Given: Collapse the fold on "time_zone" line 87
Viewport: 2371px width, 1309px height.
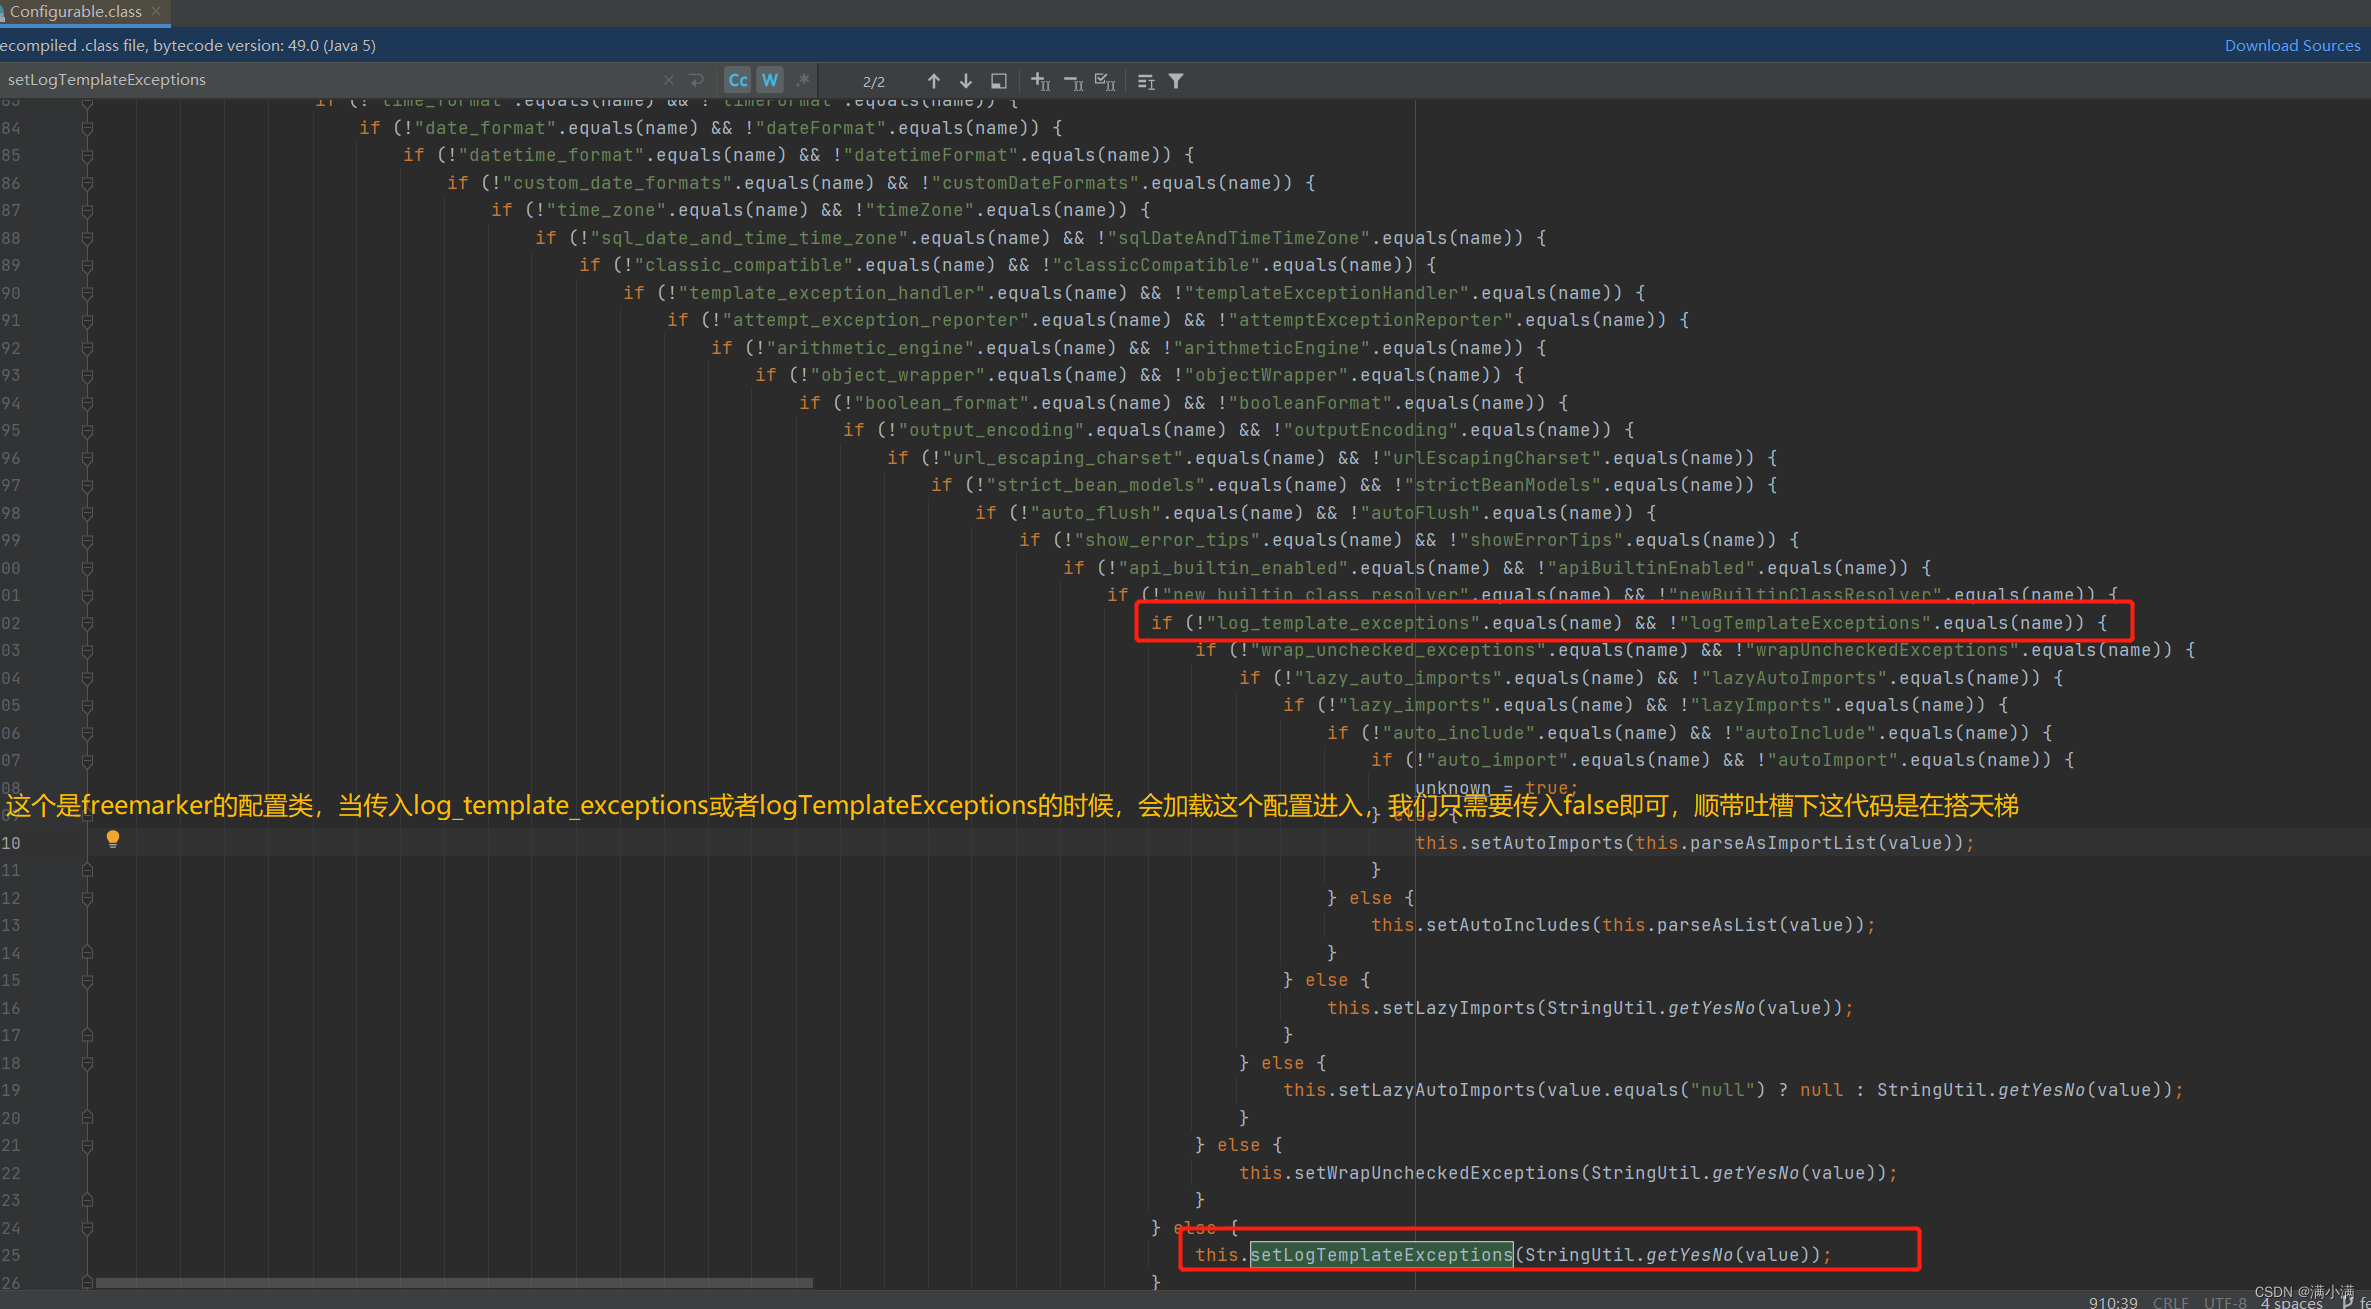Looking at the screenshot, I should 87,210.
